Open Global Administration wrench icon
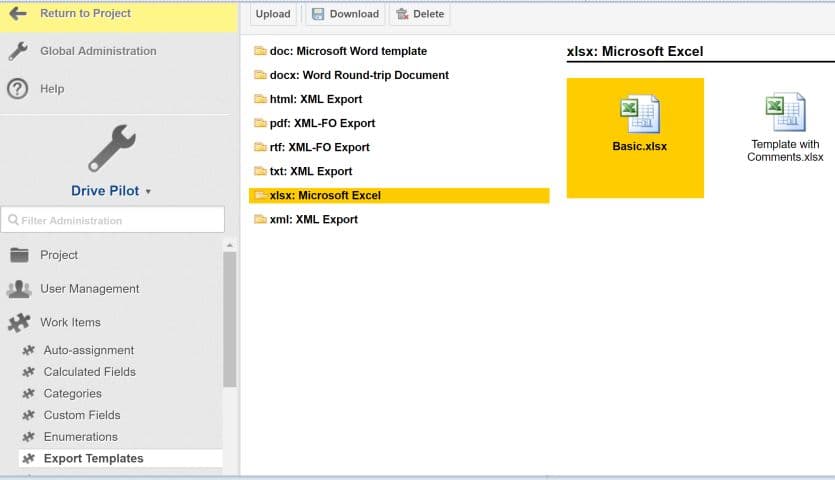 click(x=17, y=52)
